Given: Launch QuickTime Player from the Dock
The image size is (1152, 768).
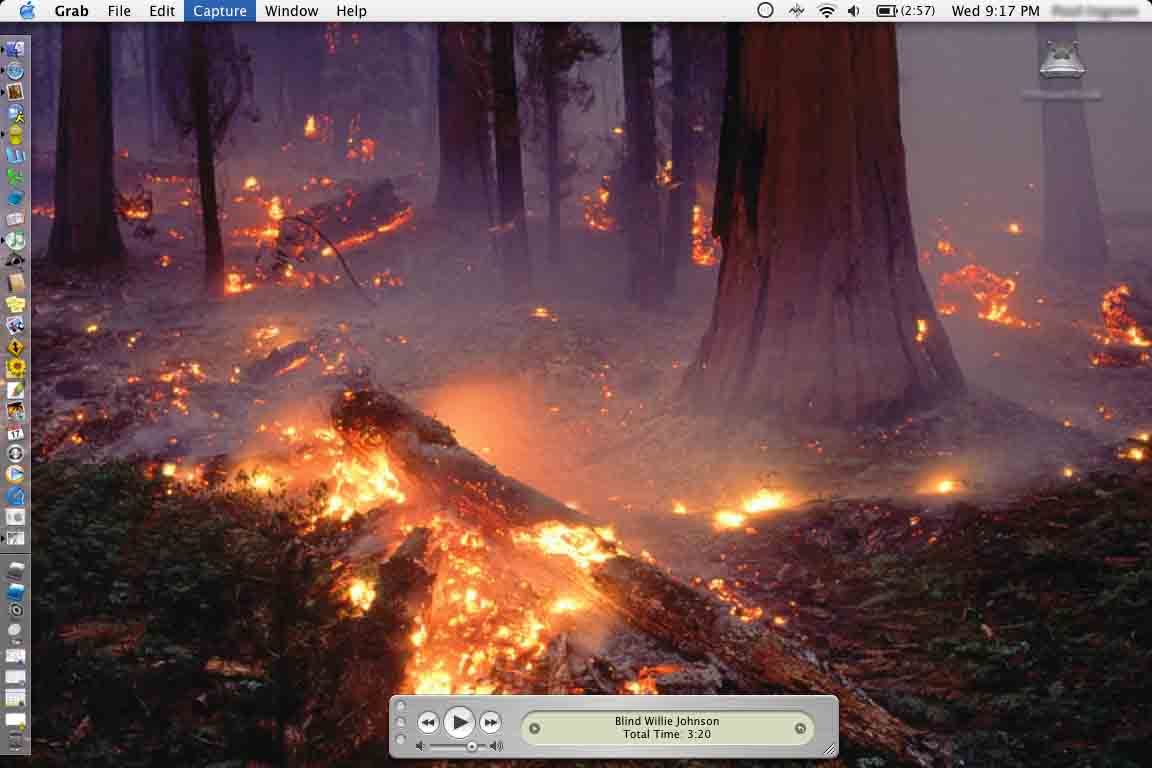Looking at the screenshot, I should [x=15, y=496].
